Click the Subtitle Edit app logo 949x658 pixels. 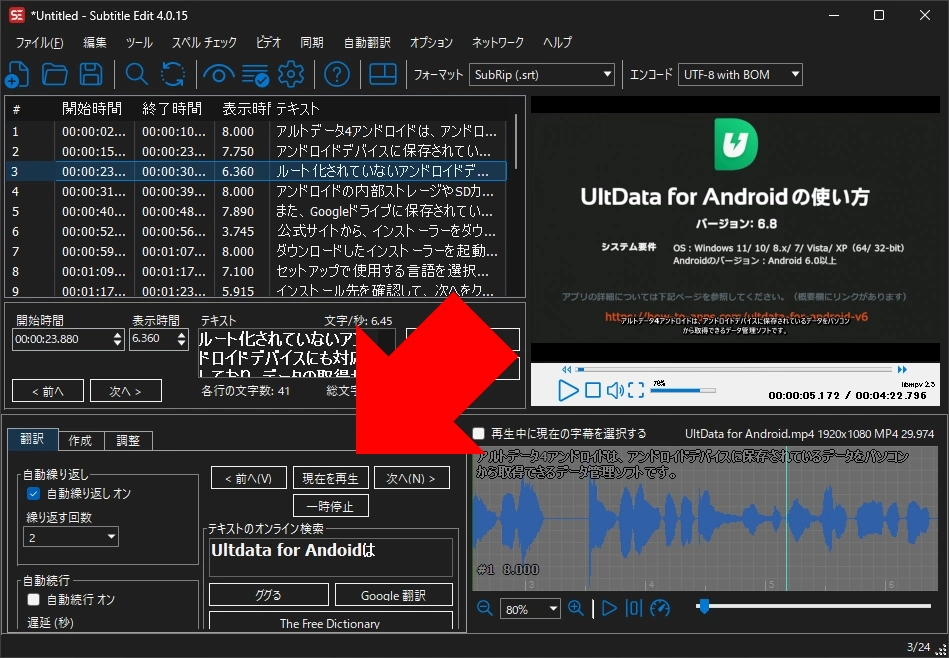coord(16,15)
